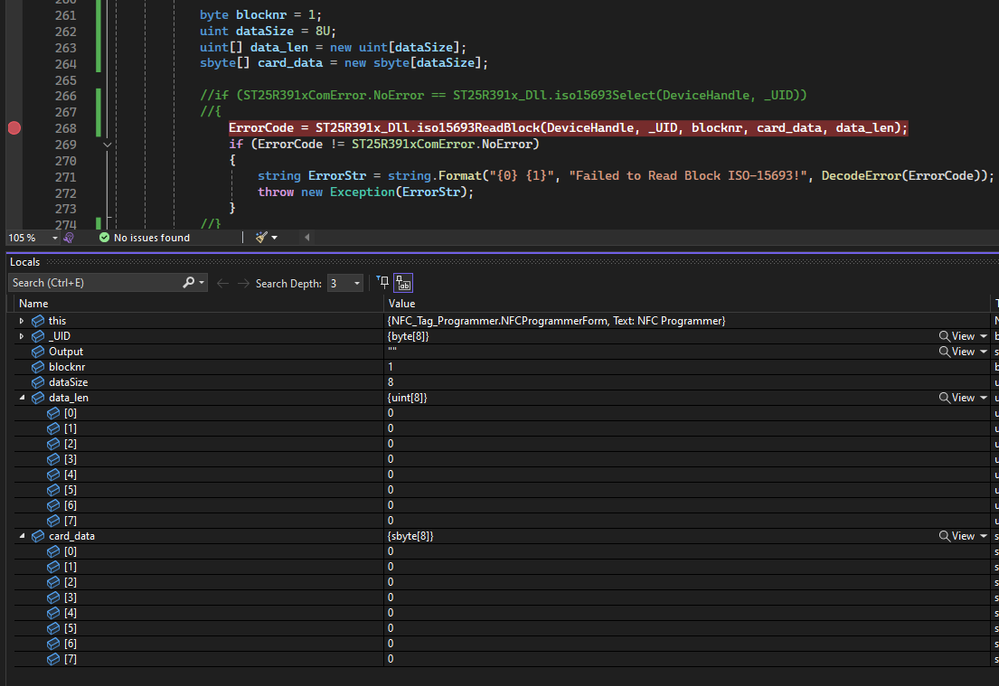Toggle the breakpoint on line 268

(14, 128)
